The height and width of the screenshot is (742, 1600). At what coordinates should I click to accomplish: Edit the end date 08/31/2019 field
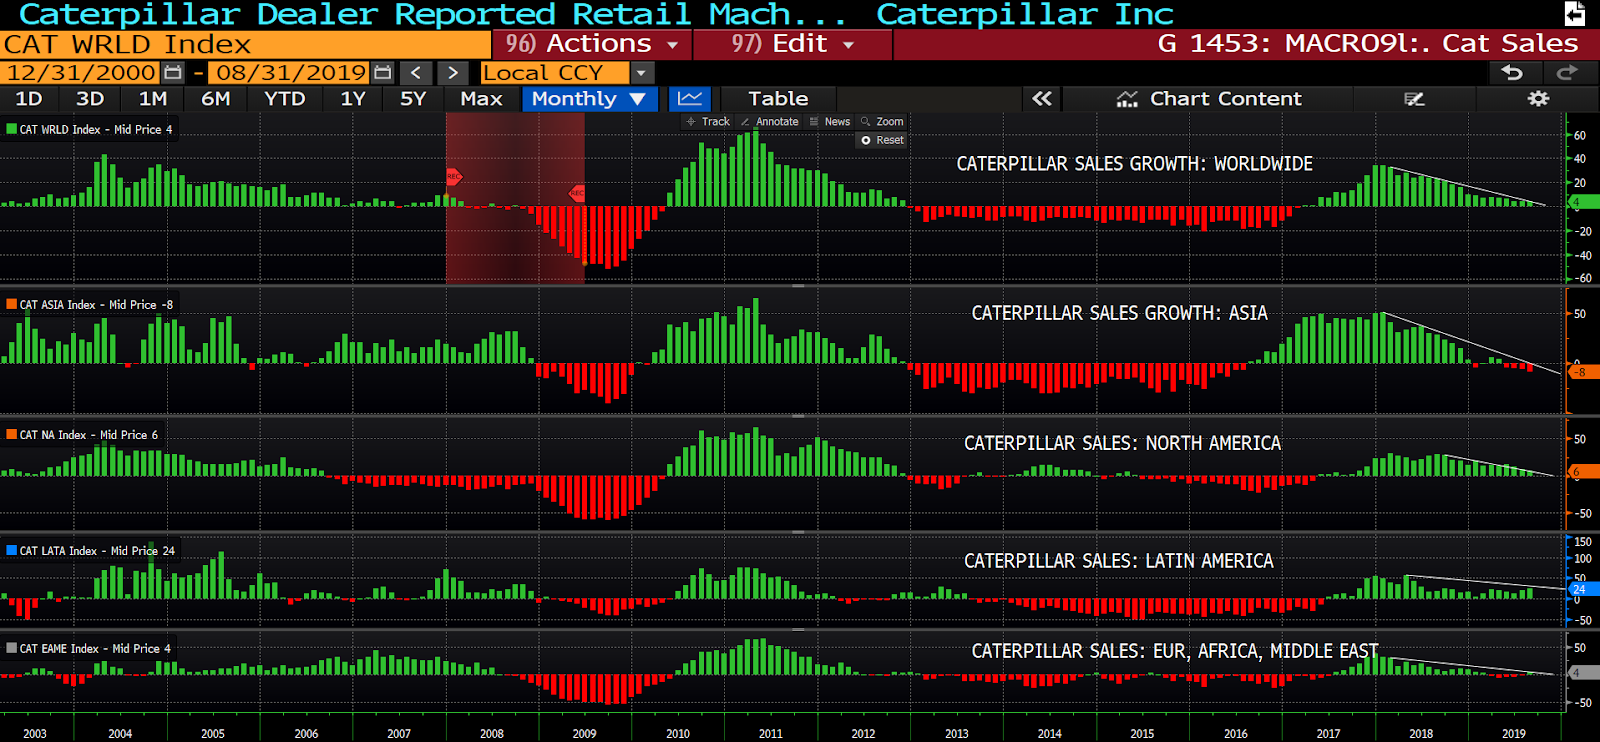[x=291, y=73]
